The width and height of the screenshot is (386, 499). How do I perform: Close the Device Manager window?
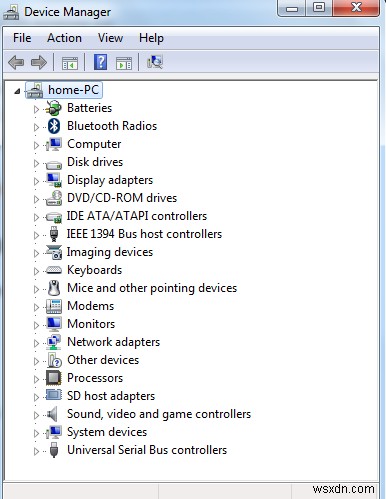tap(356, 7)
